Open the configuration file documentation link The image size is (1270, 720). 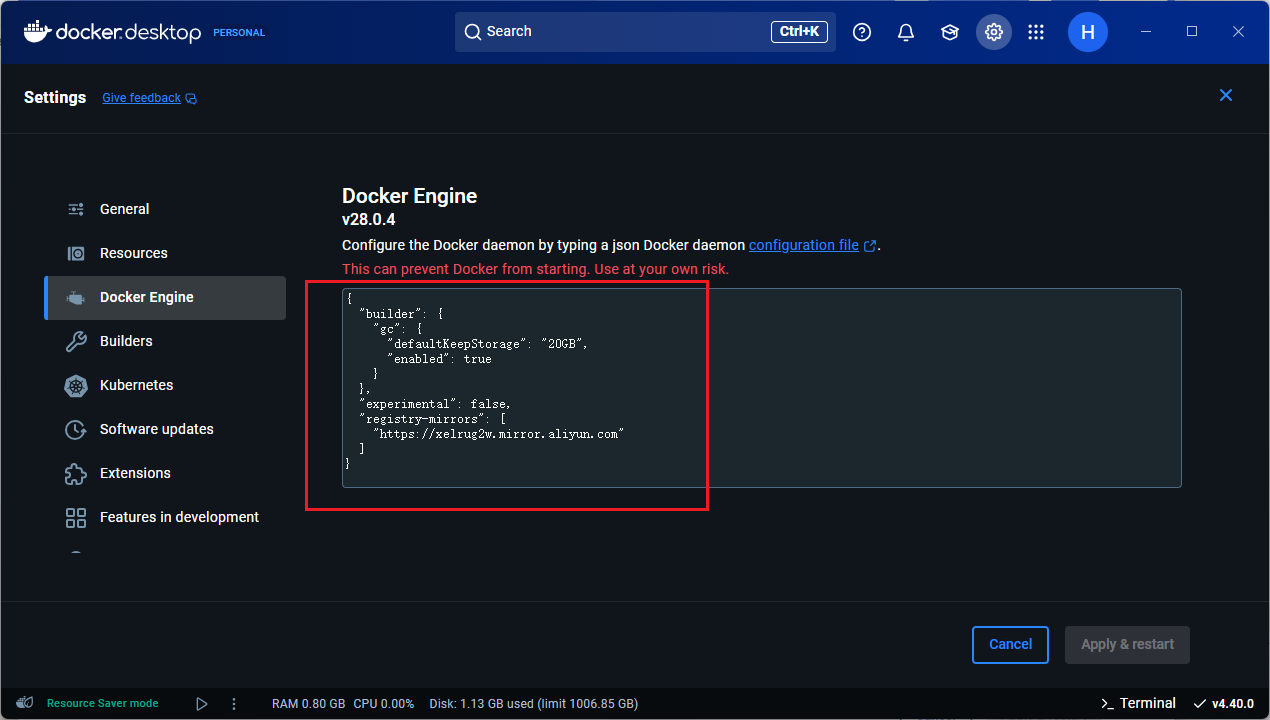805,245
